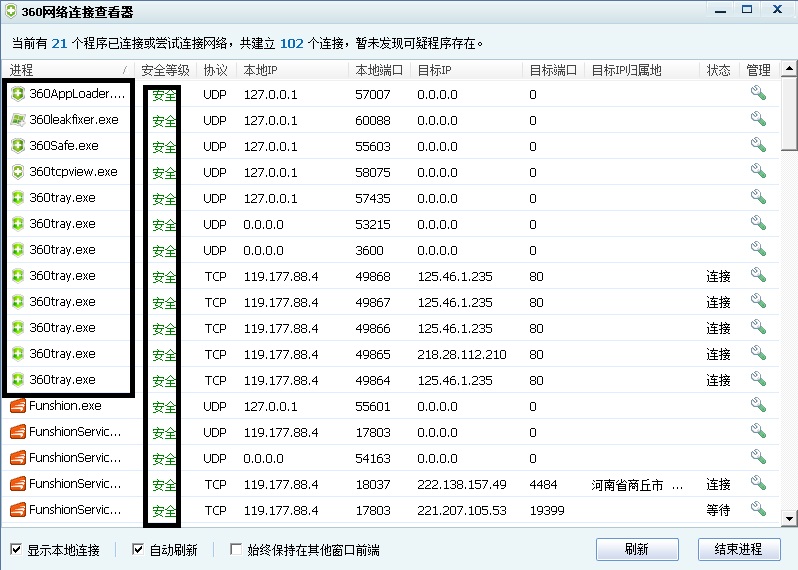
Task: Click wrench for local port 57435 row
Action: 758,197
